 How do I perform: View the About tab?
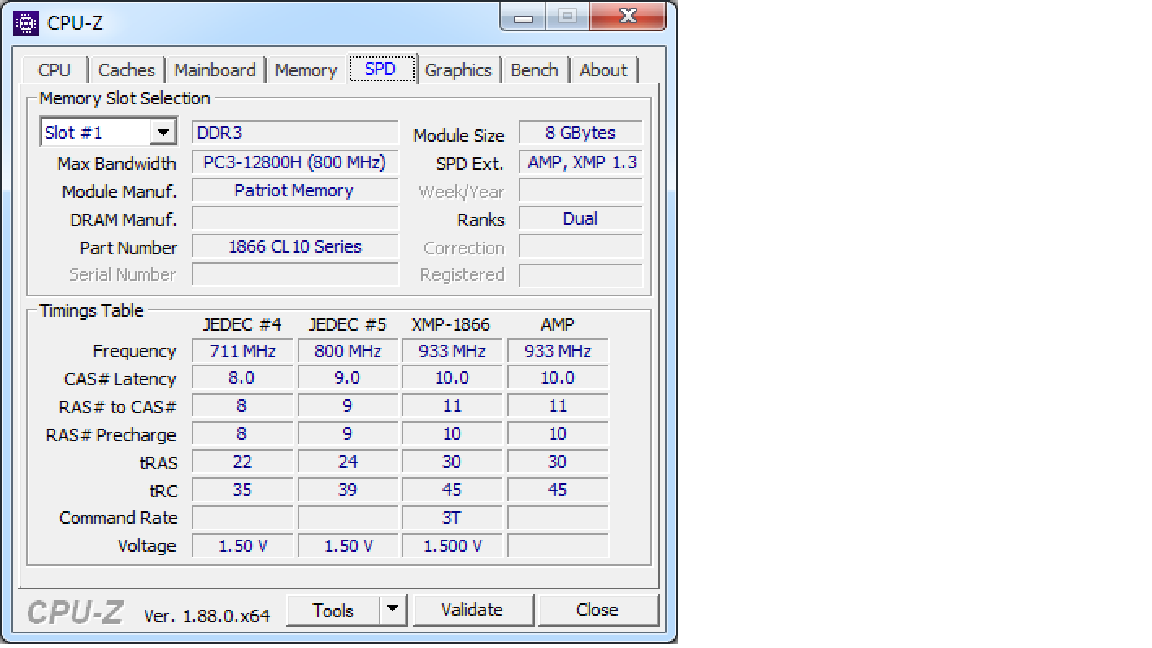pos(604,71)
